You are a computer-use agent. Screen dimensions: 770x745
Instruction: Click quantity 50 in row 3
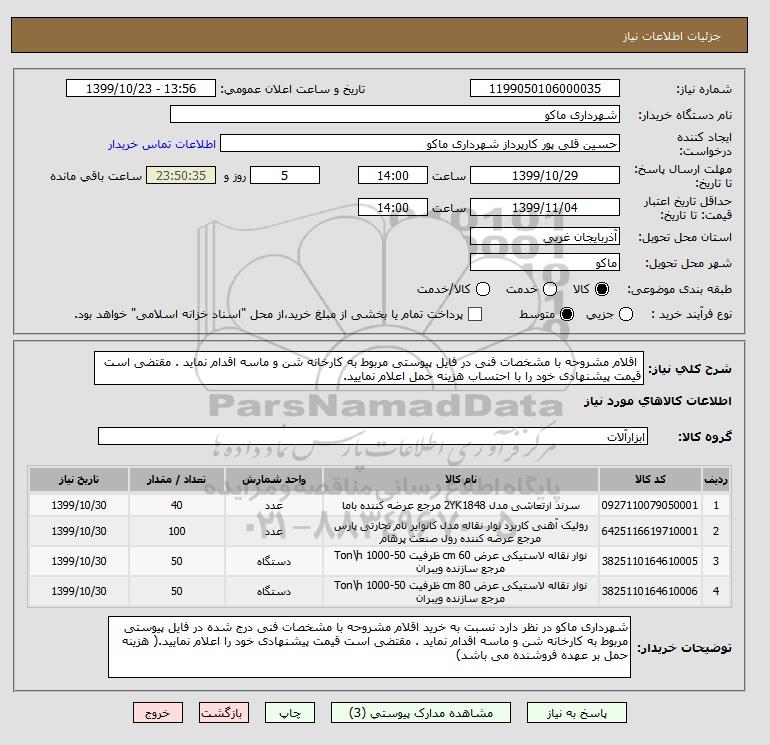(177, 561)
